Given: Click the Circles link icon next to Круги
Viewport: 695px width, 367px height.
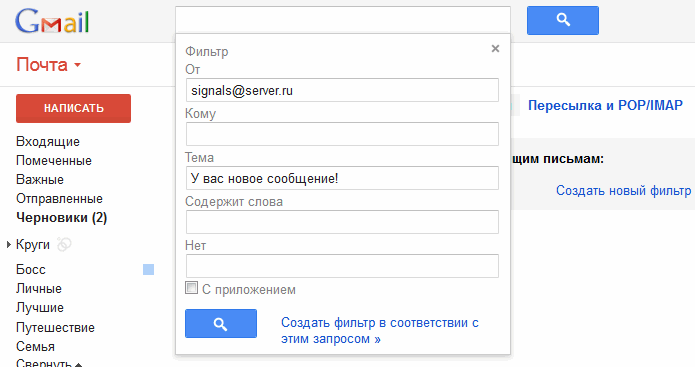Looking at the screenshot, I should click(64, 244).
